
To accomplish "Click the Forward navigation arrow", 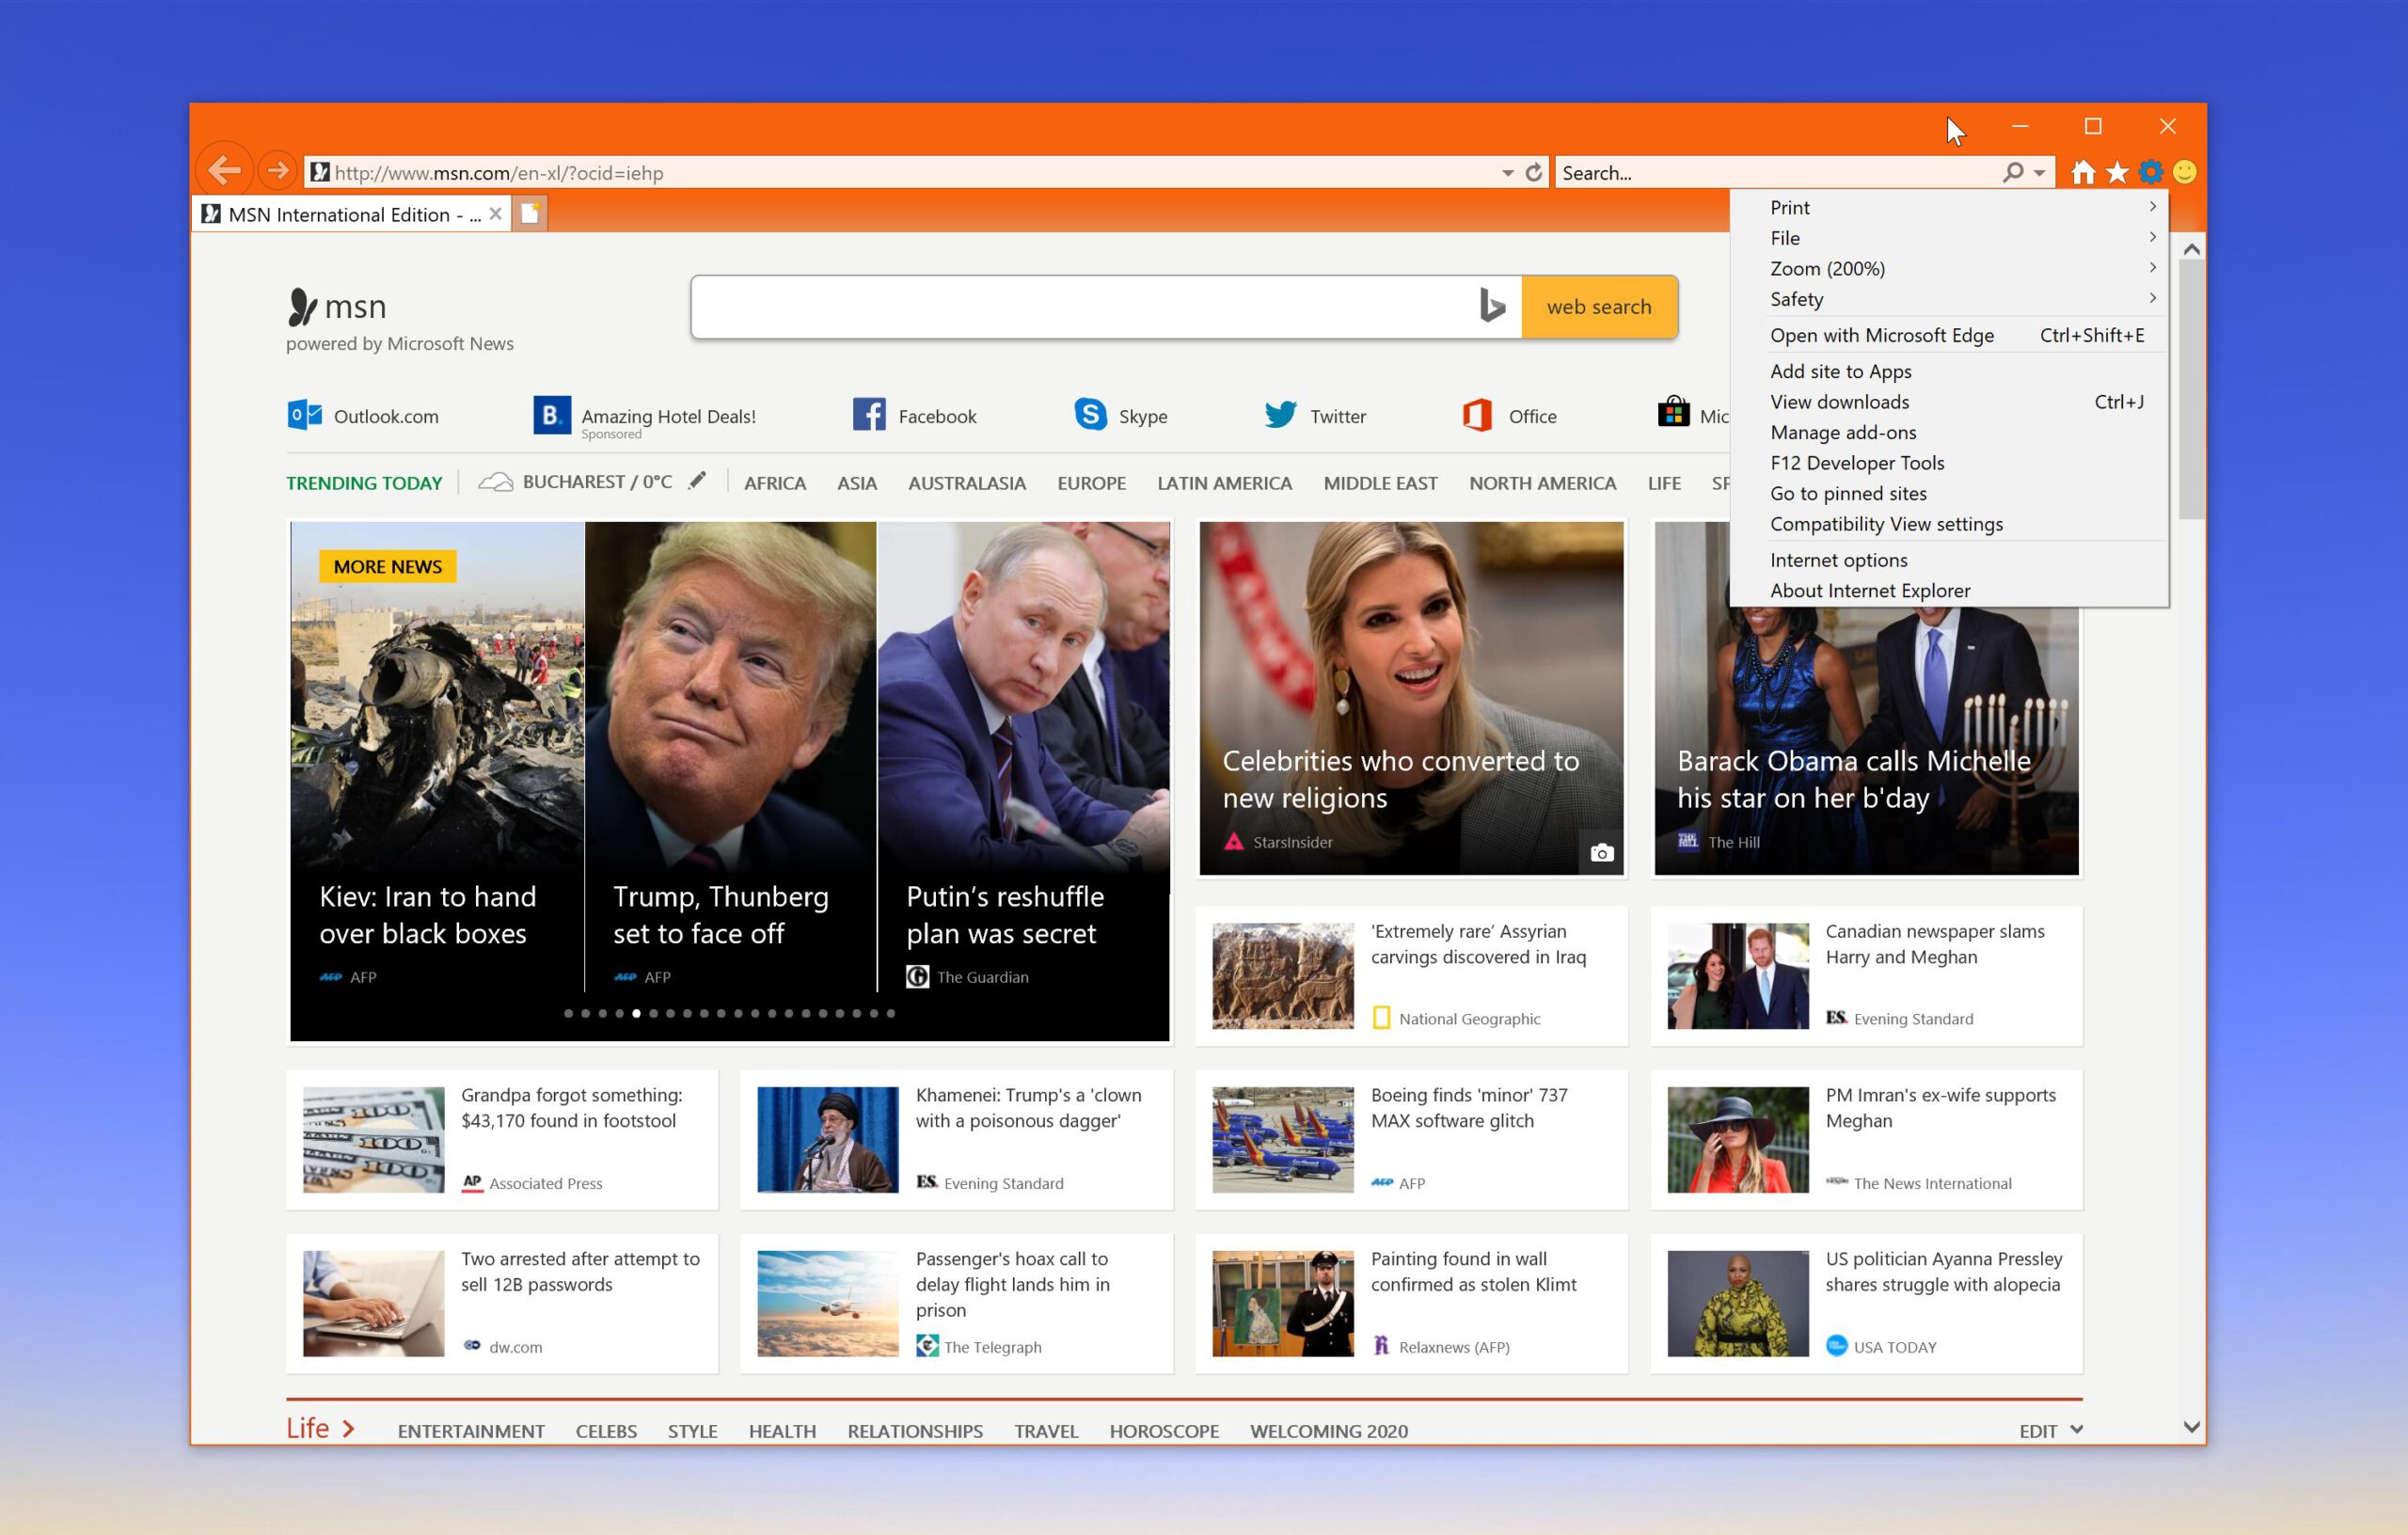I will [x=278, y=171].
